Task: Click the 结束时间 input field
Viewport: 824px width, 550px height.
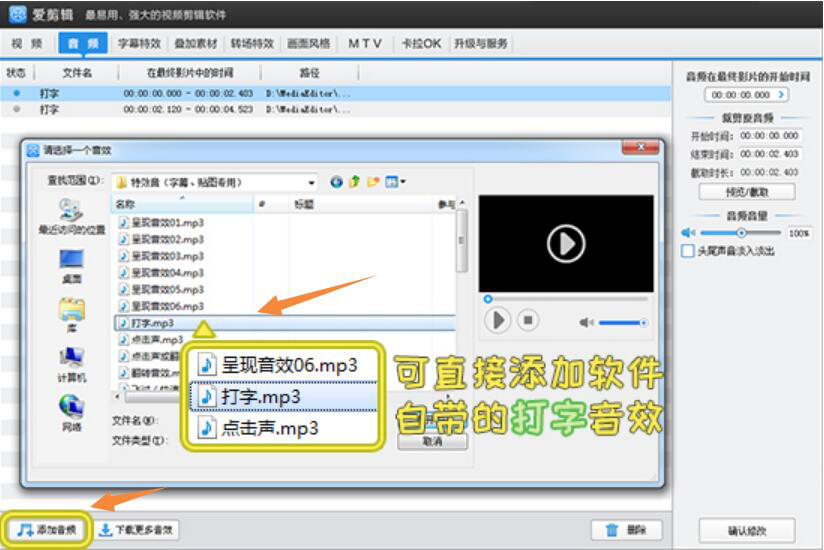Action: coord(770,154)
